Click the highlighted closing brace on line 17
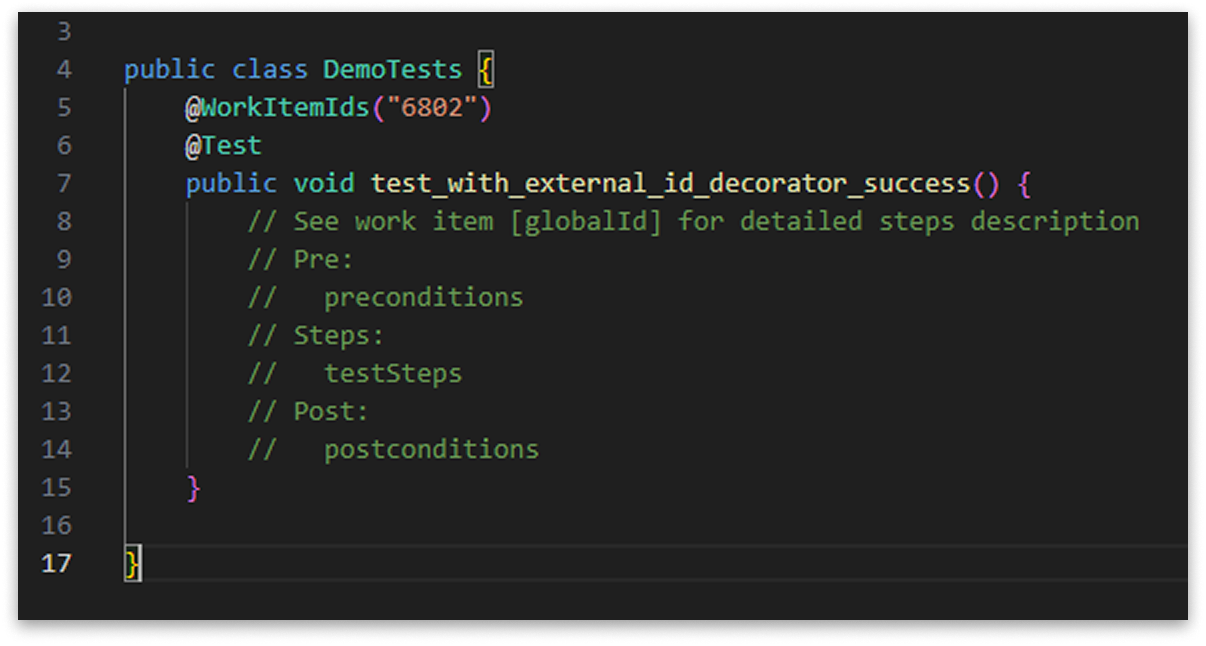This screenshot has height=646, width=1206. pyautogui.click(x=132, y=563)
